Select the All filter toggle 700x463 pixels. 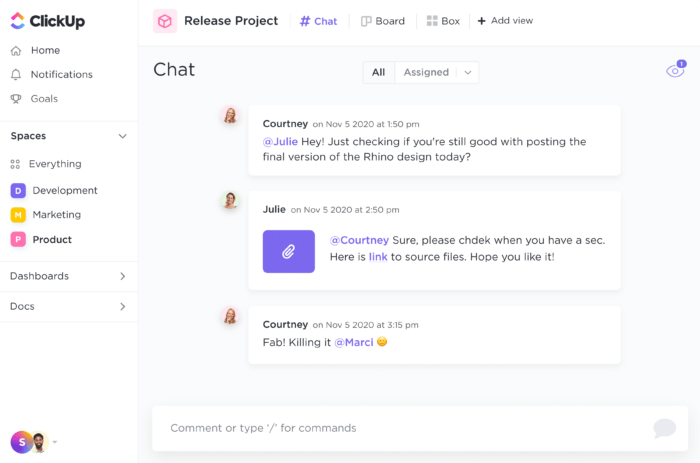378,72
